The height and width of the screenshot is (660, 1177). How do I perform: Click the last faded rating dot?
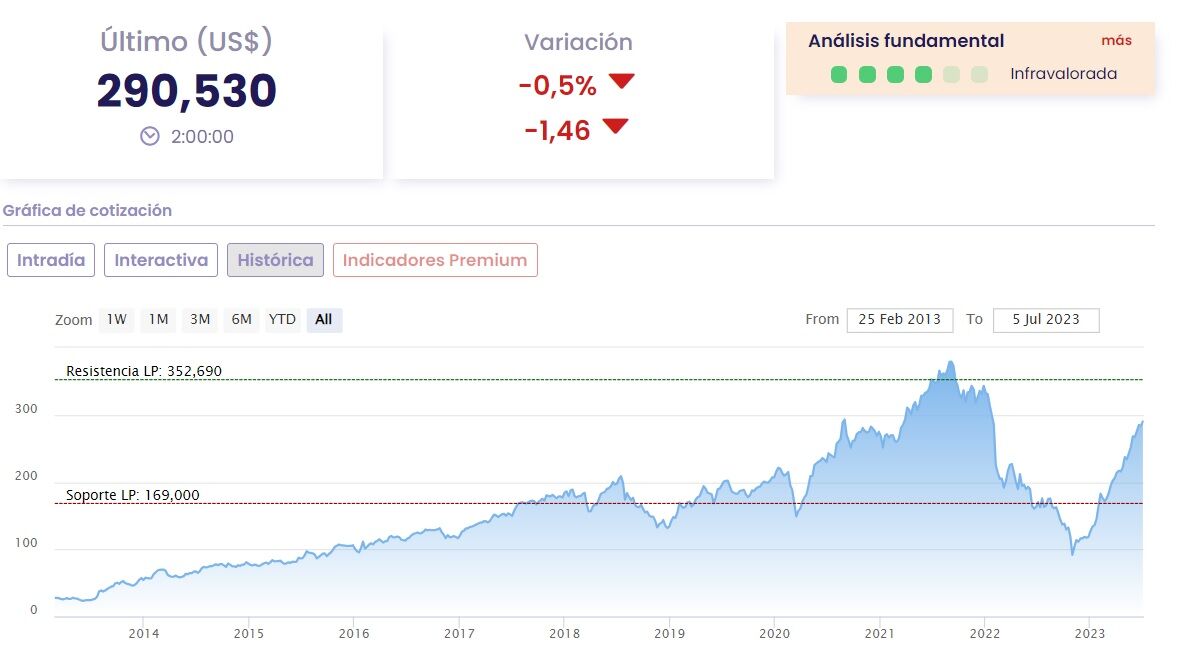[x=979, y=74]
